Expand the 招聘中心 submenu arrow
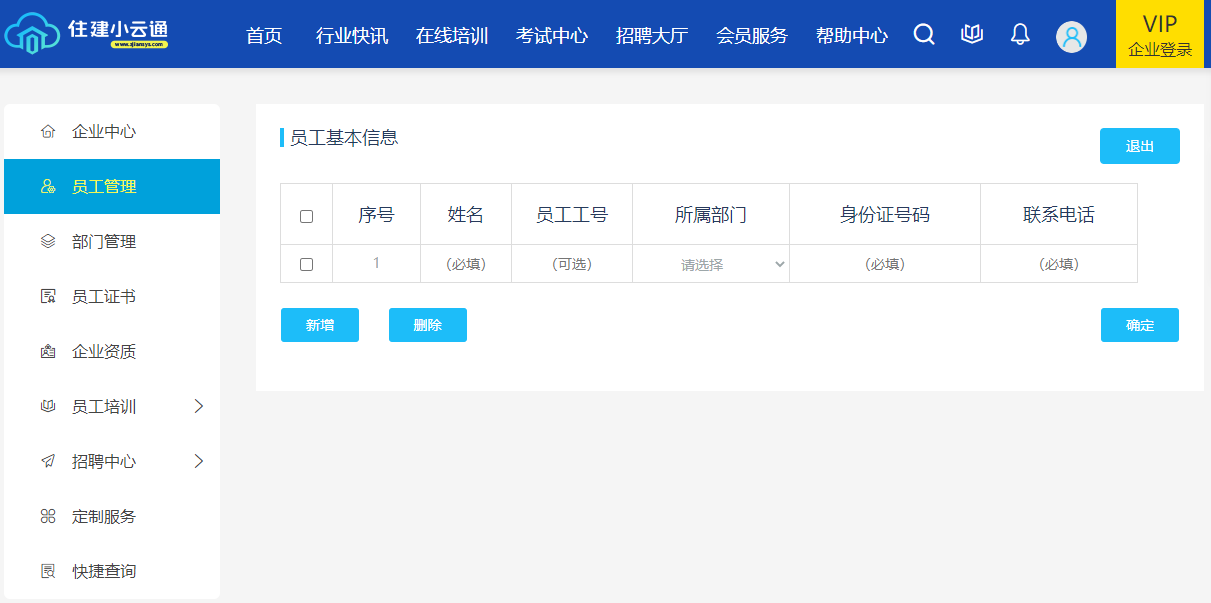The width and height of the screenshot is (1211, 603). 198,461
